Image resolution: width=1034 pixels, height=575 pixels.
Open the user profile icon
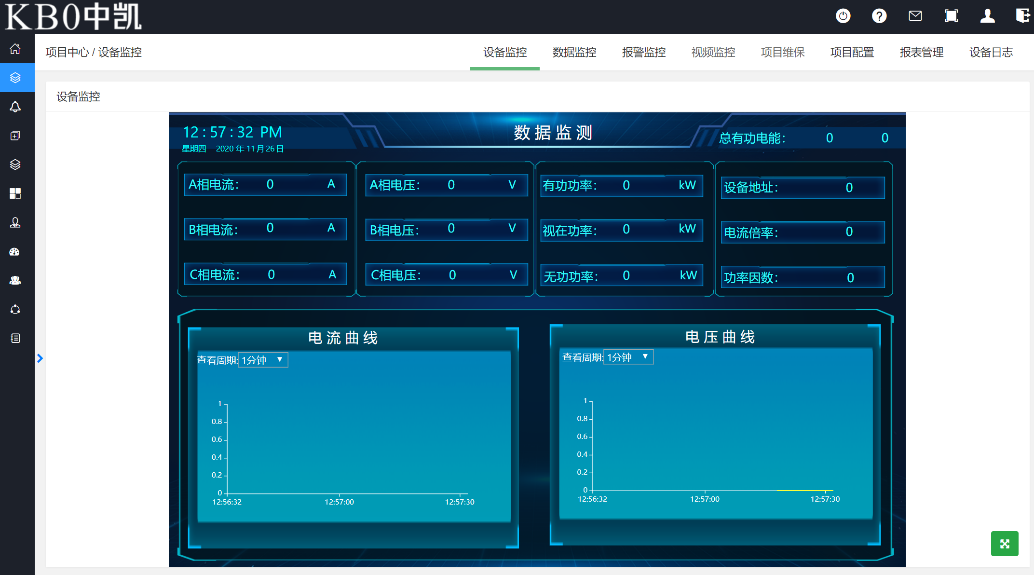coord(987,16)
